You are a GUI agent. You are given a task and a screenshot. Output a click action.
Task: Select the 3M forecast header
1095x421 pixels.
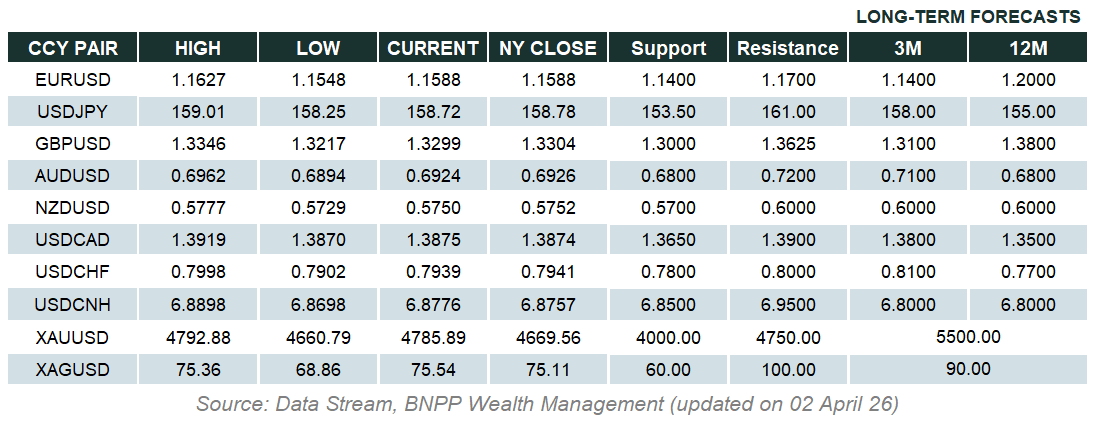(909, 48)
